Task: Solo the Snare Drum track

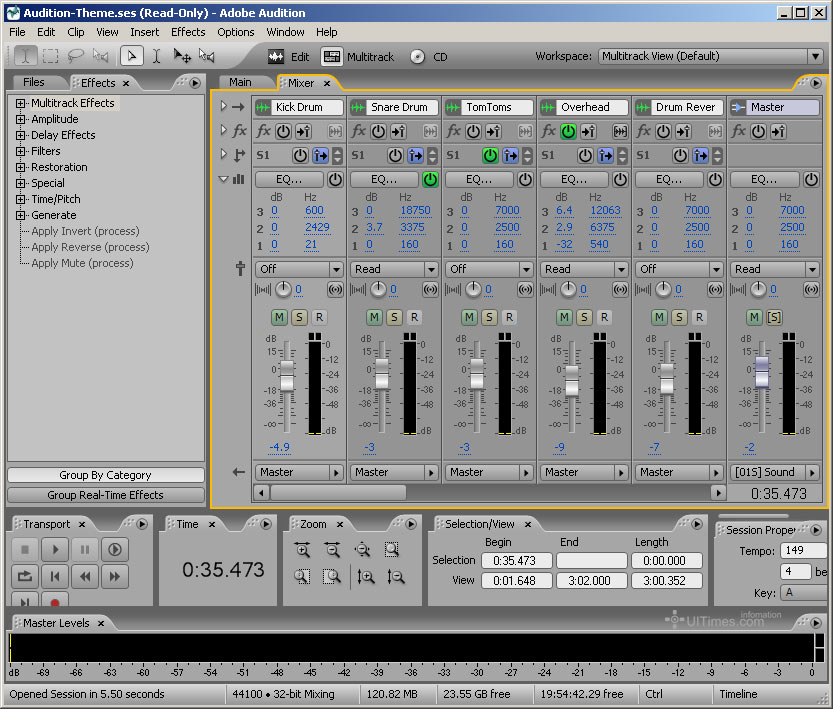Action: pyautogui.click(x=394, y=317)
